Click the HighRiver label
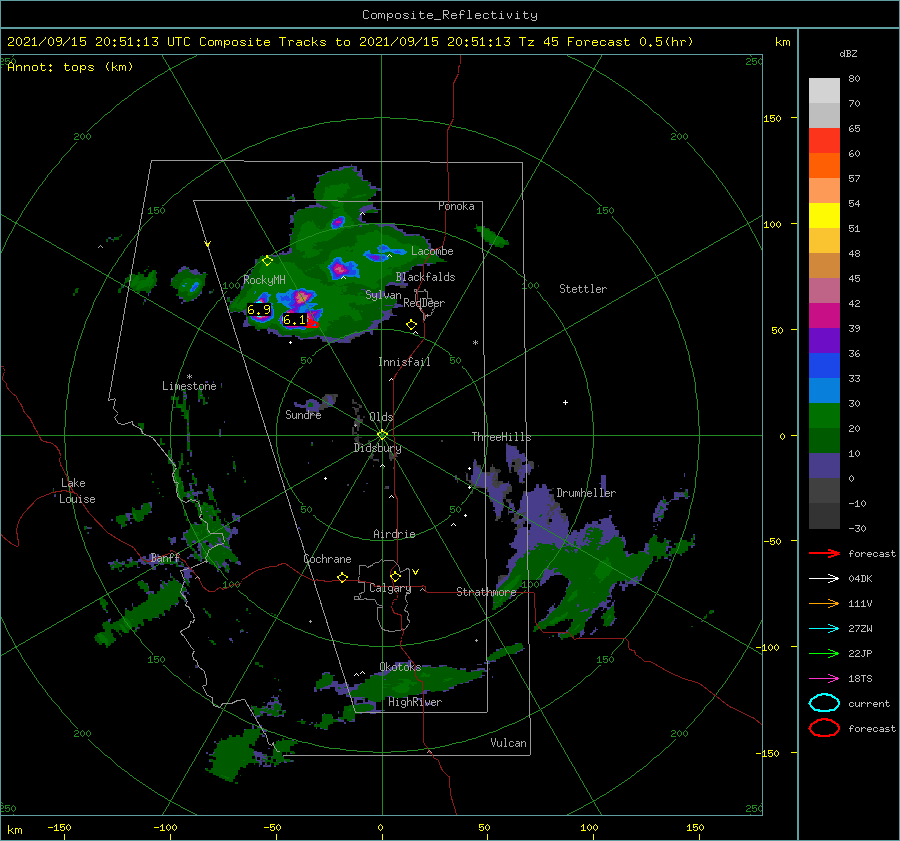Viewport: 900px width, 841px height. click(x=414, y=702)
